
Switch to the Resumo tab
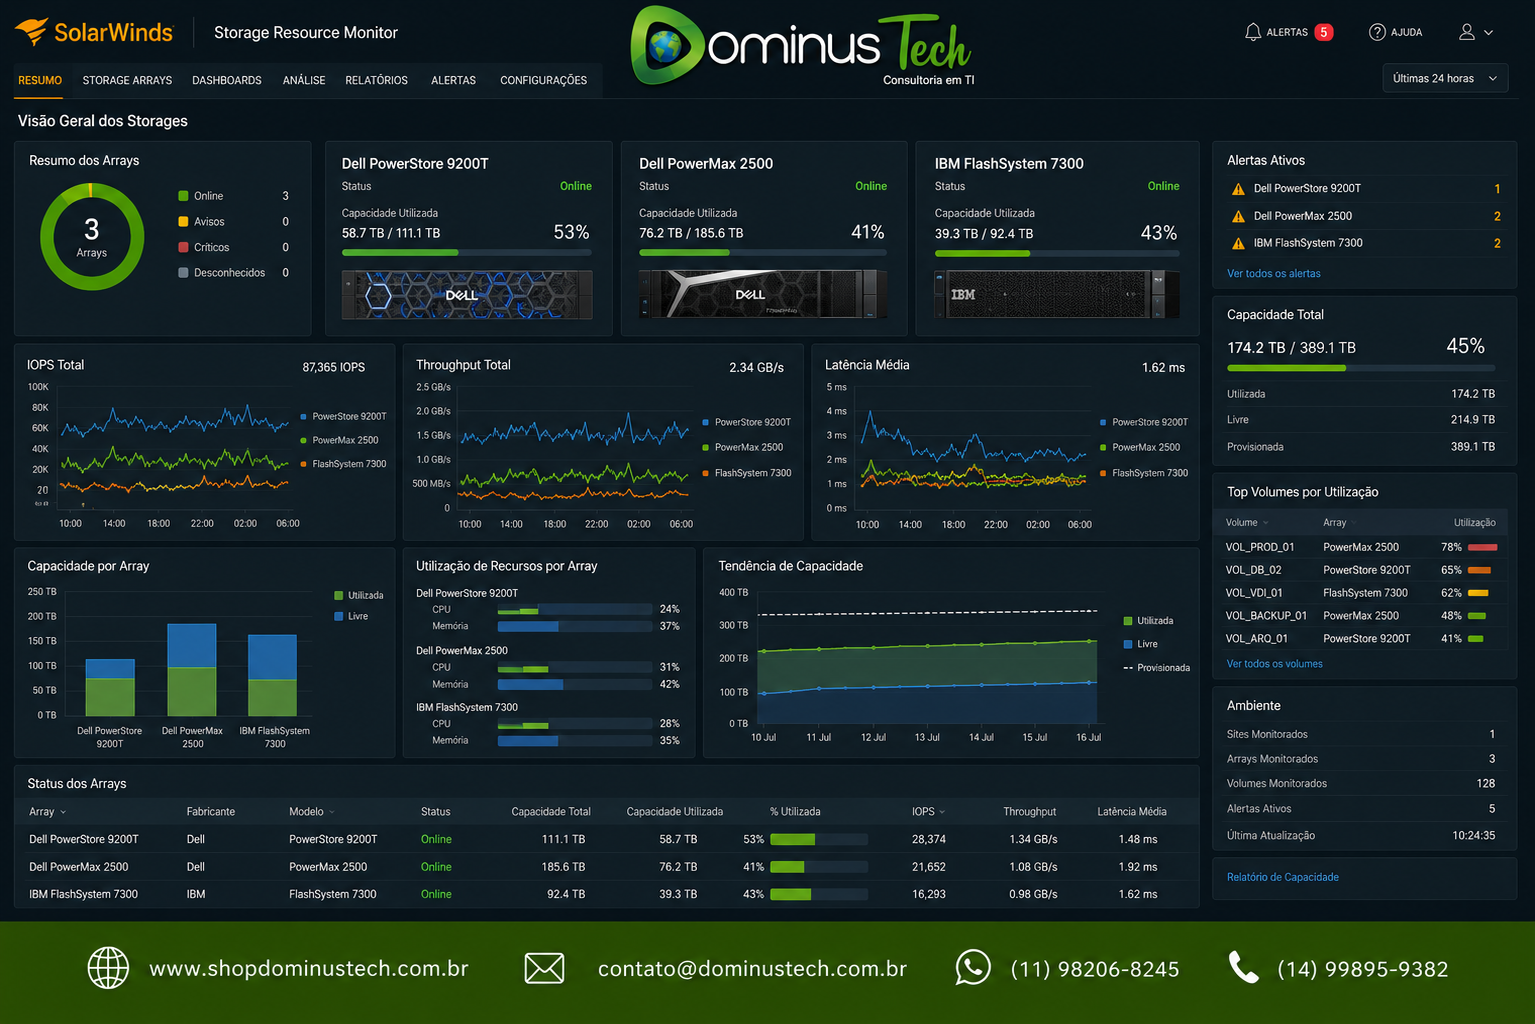point(40,80)
